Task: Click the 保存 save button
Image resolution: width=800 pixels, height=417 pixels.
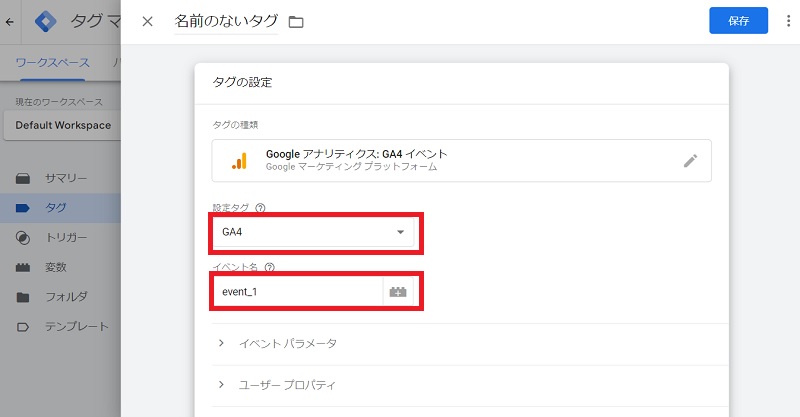Action: [738, 21]
